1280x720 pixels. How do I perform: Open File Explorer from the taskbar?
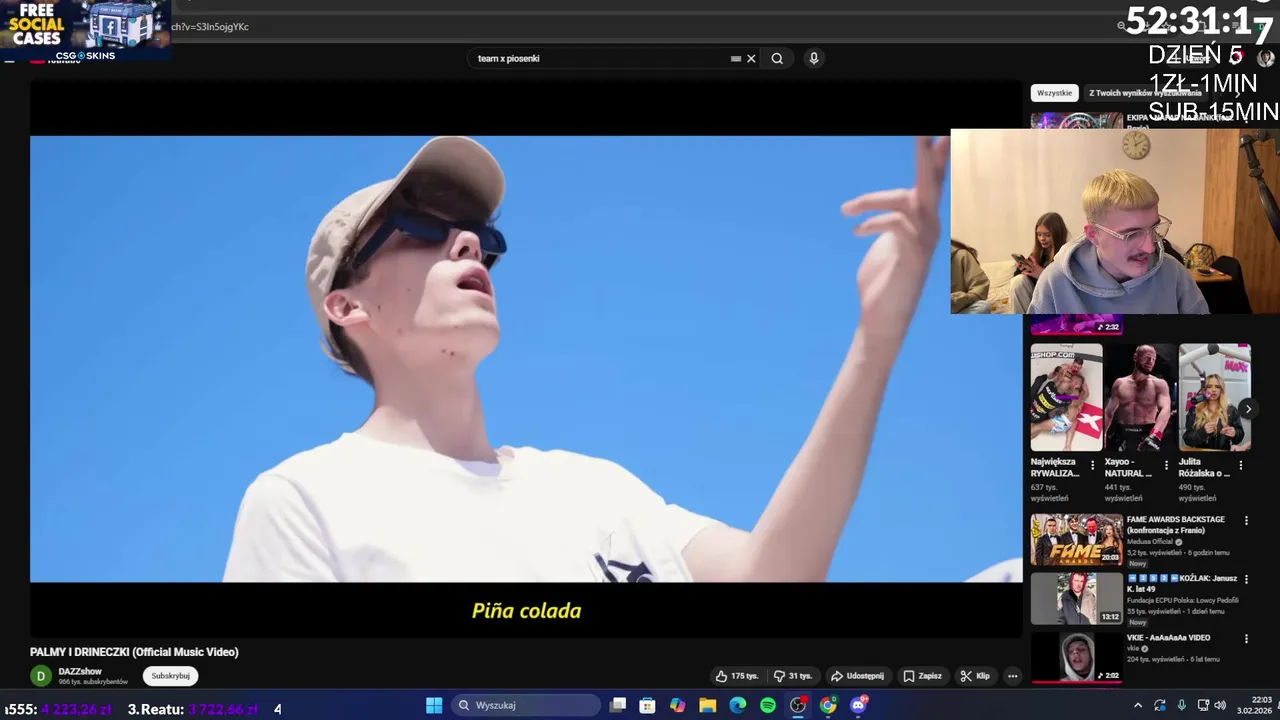(x=707, y=705)
